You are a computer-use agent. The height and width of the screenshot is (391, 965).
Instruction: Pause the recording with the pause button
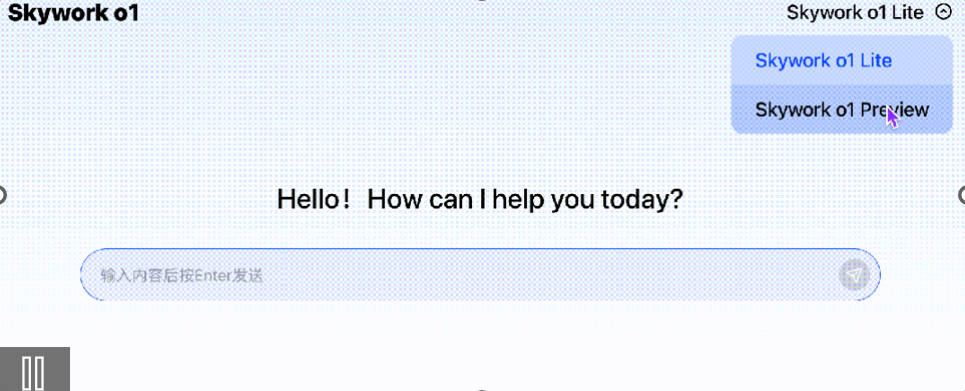coord(34,369)
